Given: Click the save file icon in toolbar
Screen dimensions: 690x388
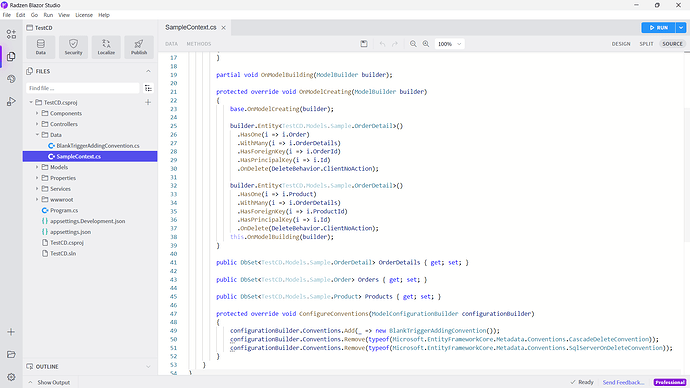Looking at the screenshot, I should coord(364,44).
